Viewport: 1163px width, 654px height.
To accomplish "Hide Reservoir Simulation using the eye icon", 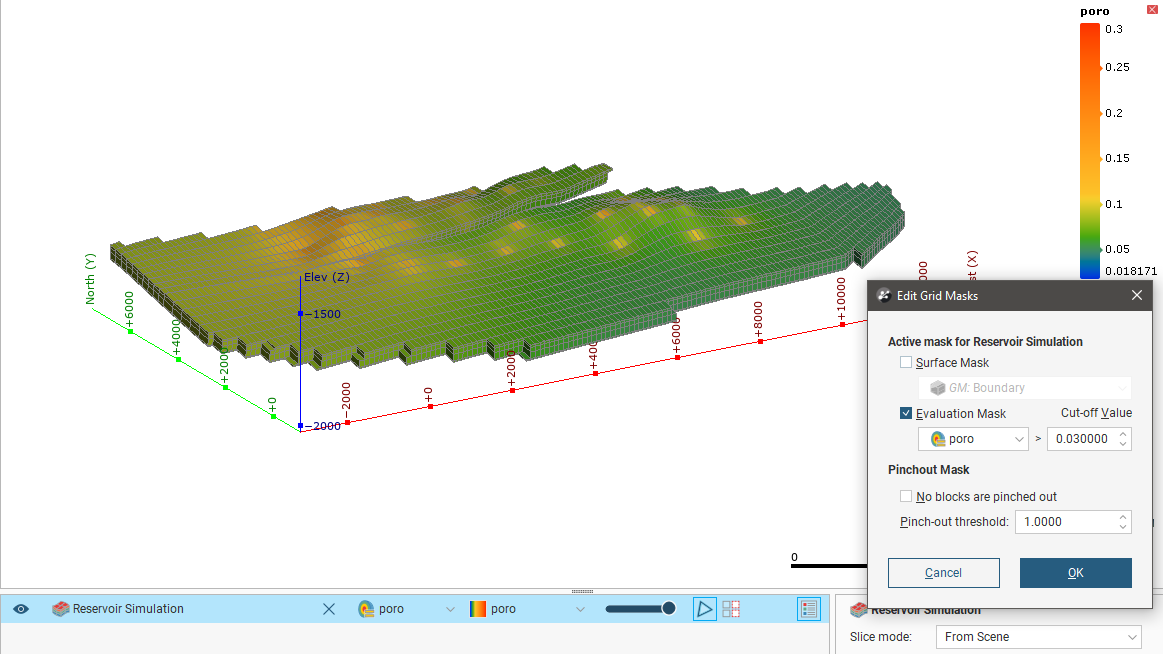I will tap(21, 609).
